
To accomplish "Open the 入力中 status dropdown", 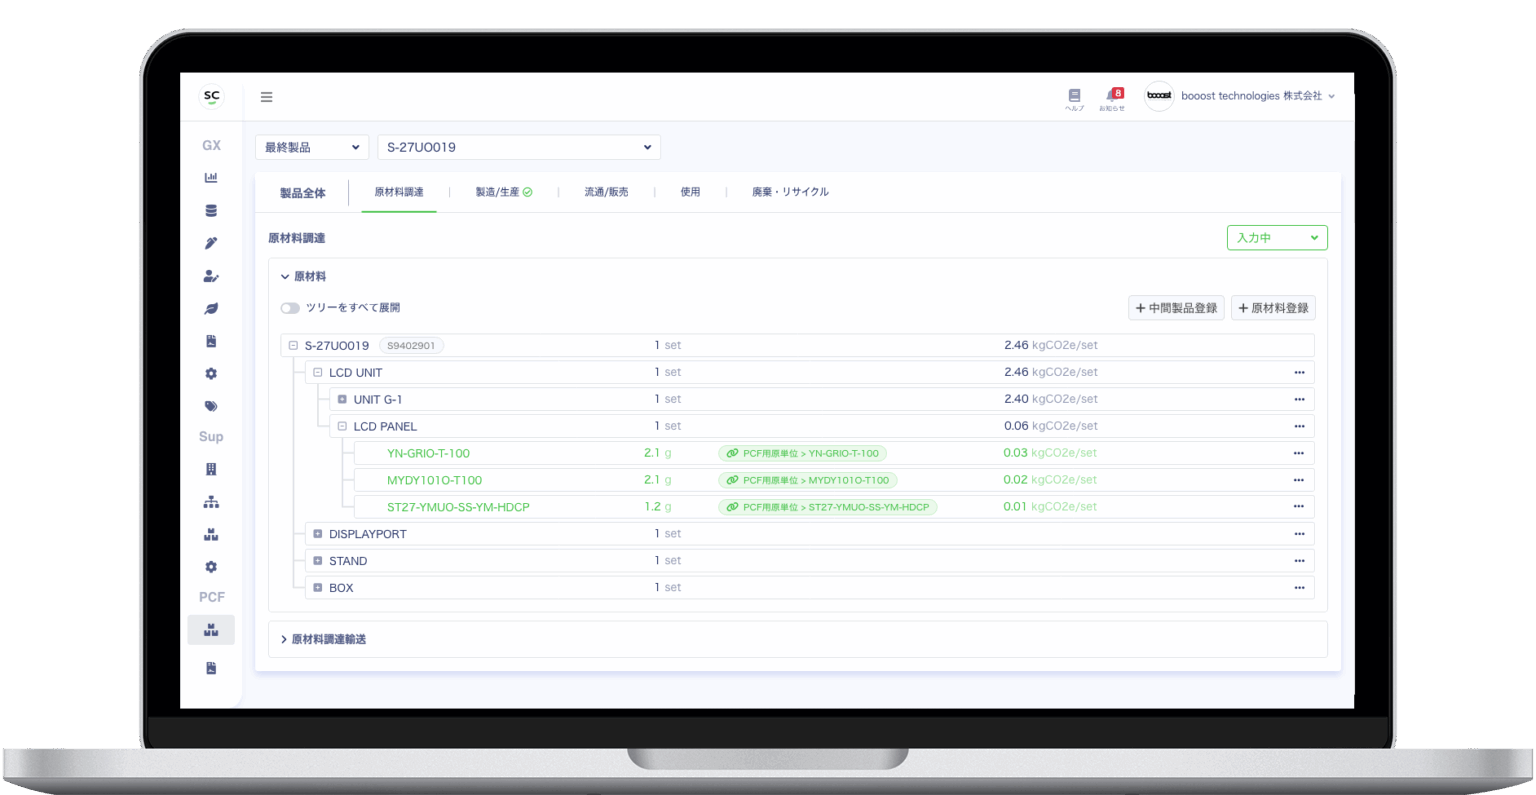I will (x=1276, y=238).
